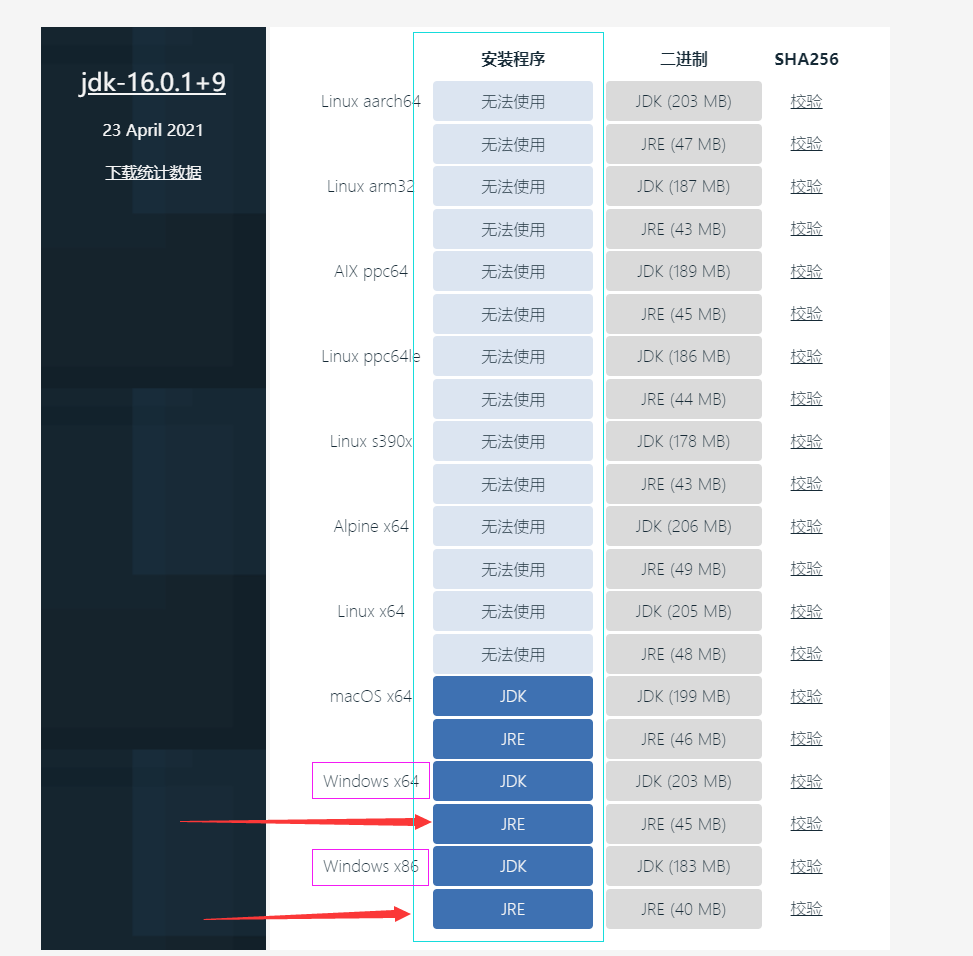The height and width of the screenshot is (956, 973).
Task: Open the jdk-16.0.1+9 release link
Action: [153, 82]
